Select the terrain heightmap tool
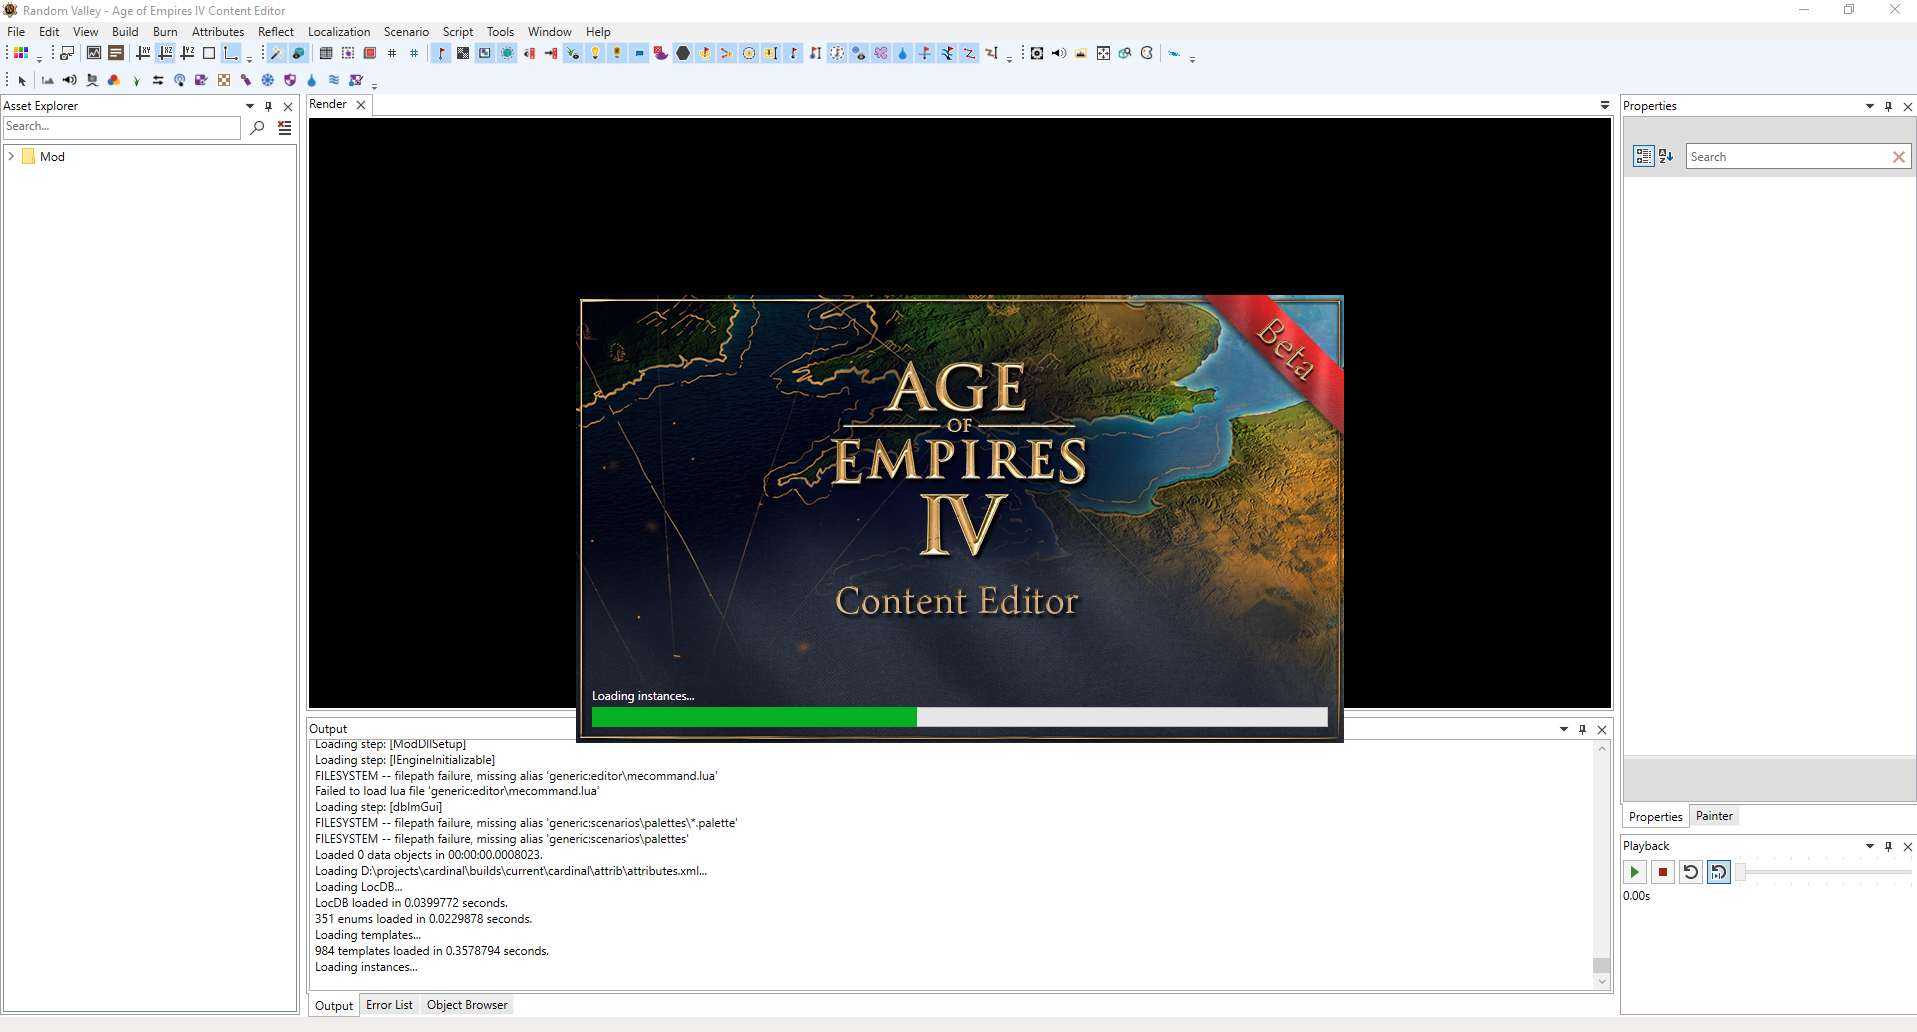 point(47,81)
